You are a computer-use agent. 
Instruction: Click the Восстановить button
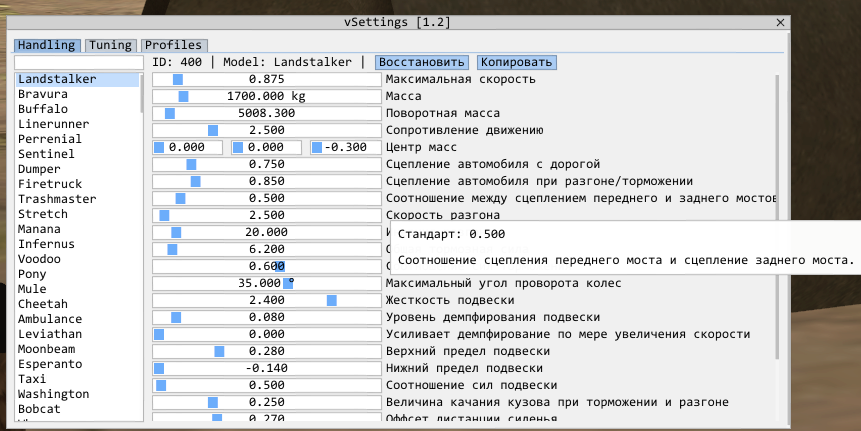click(421, 62)
